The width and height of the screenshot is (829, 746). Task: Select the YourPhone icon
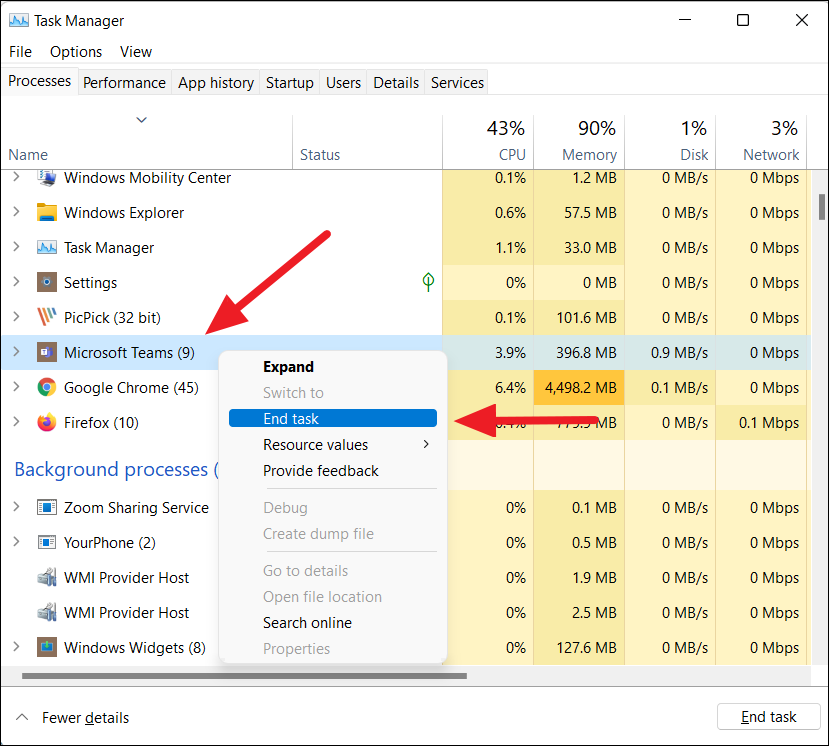(x=47, y=542)
